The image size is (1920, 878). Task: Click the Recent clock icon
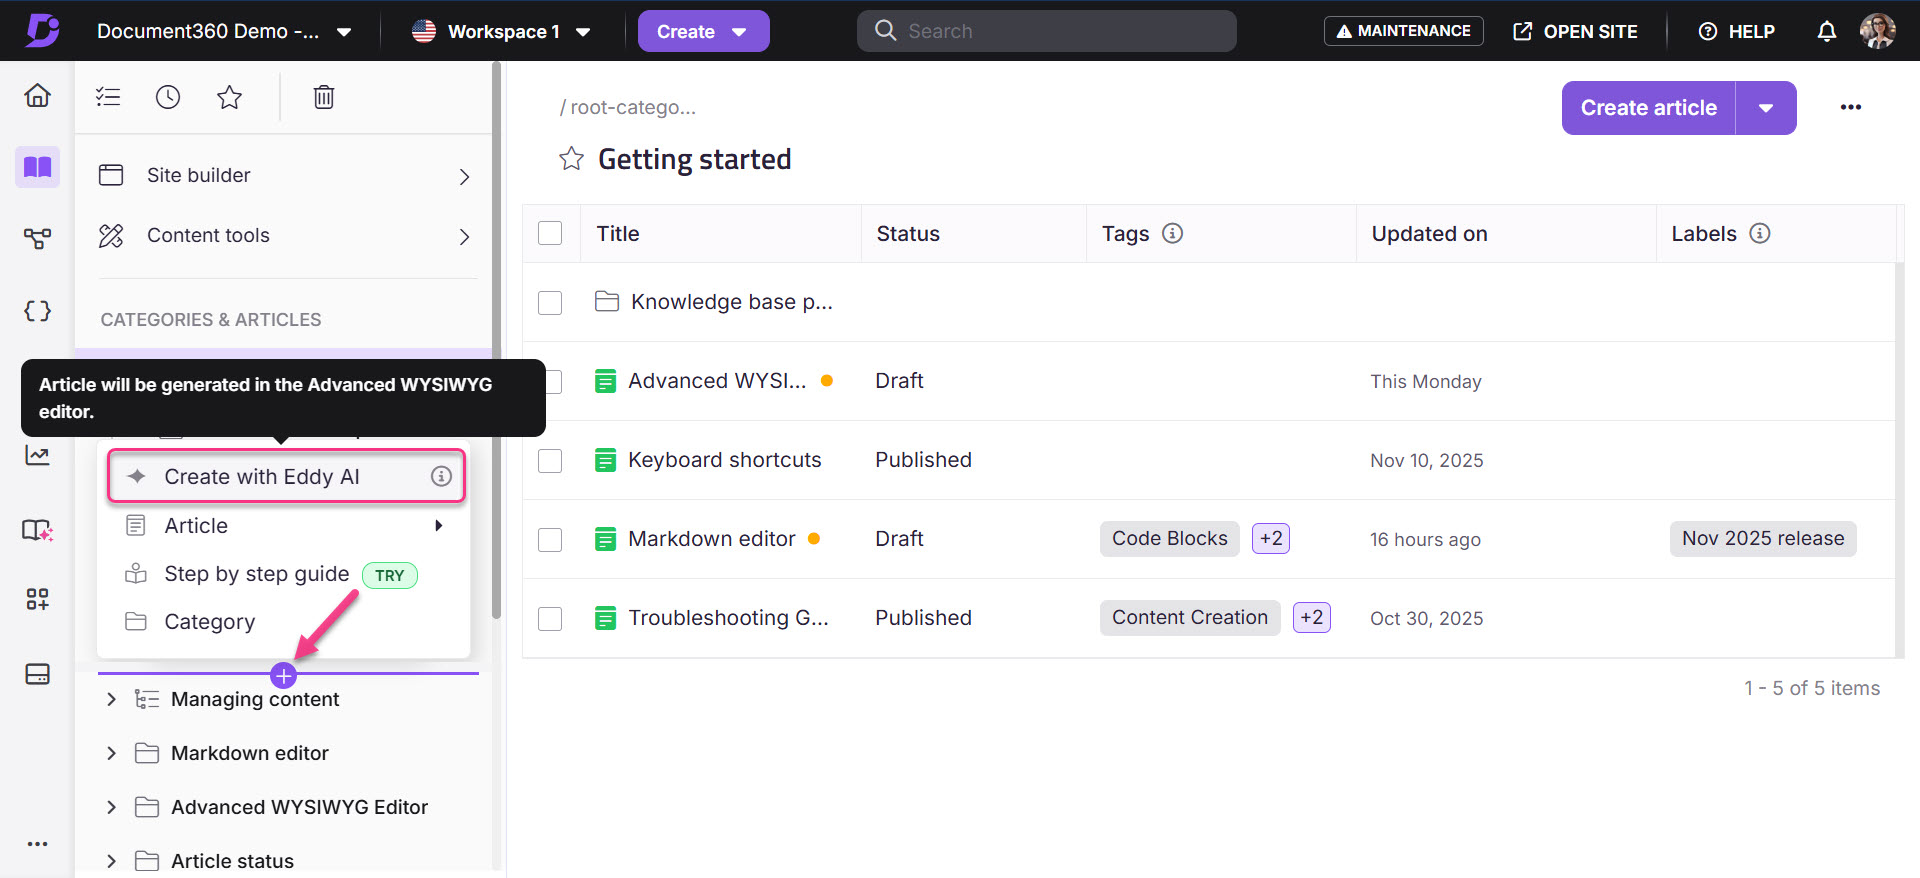click(168, 97)
